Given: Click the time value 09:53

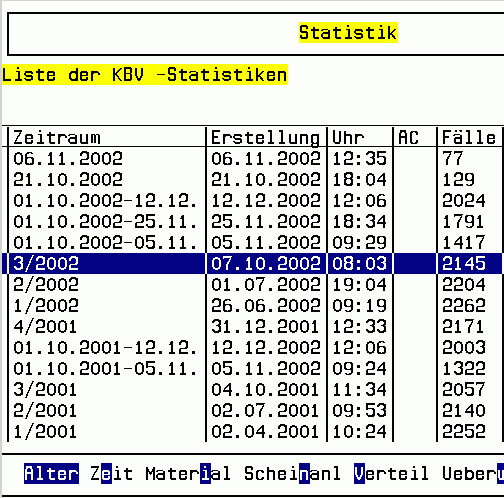Looking at the screenshot, I should tap(360, 410).
